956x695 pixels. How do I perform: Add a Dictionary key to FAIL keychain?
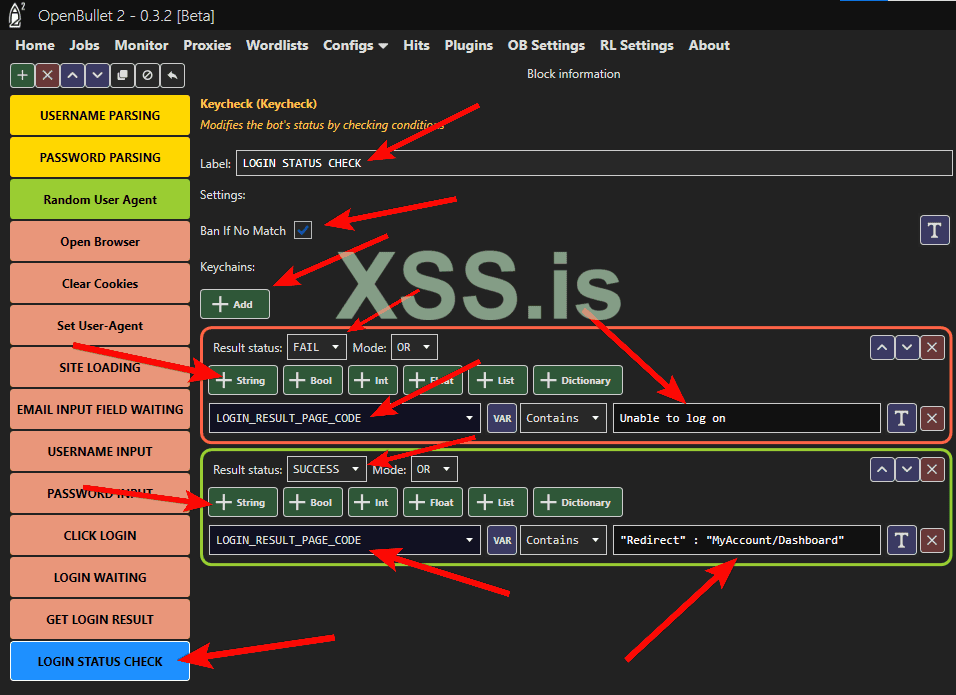(577, 380)
